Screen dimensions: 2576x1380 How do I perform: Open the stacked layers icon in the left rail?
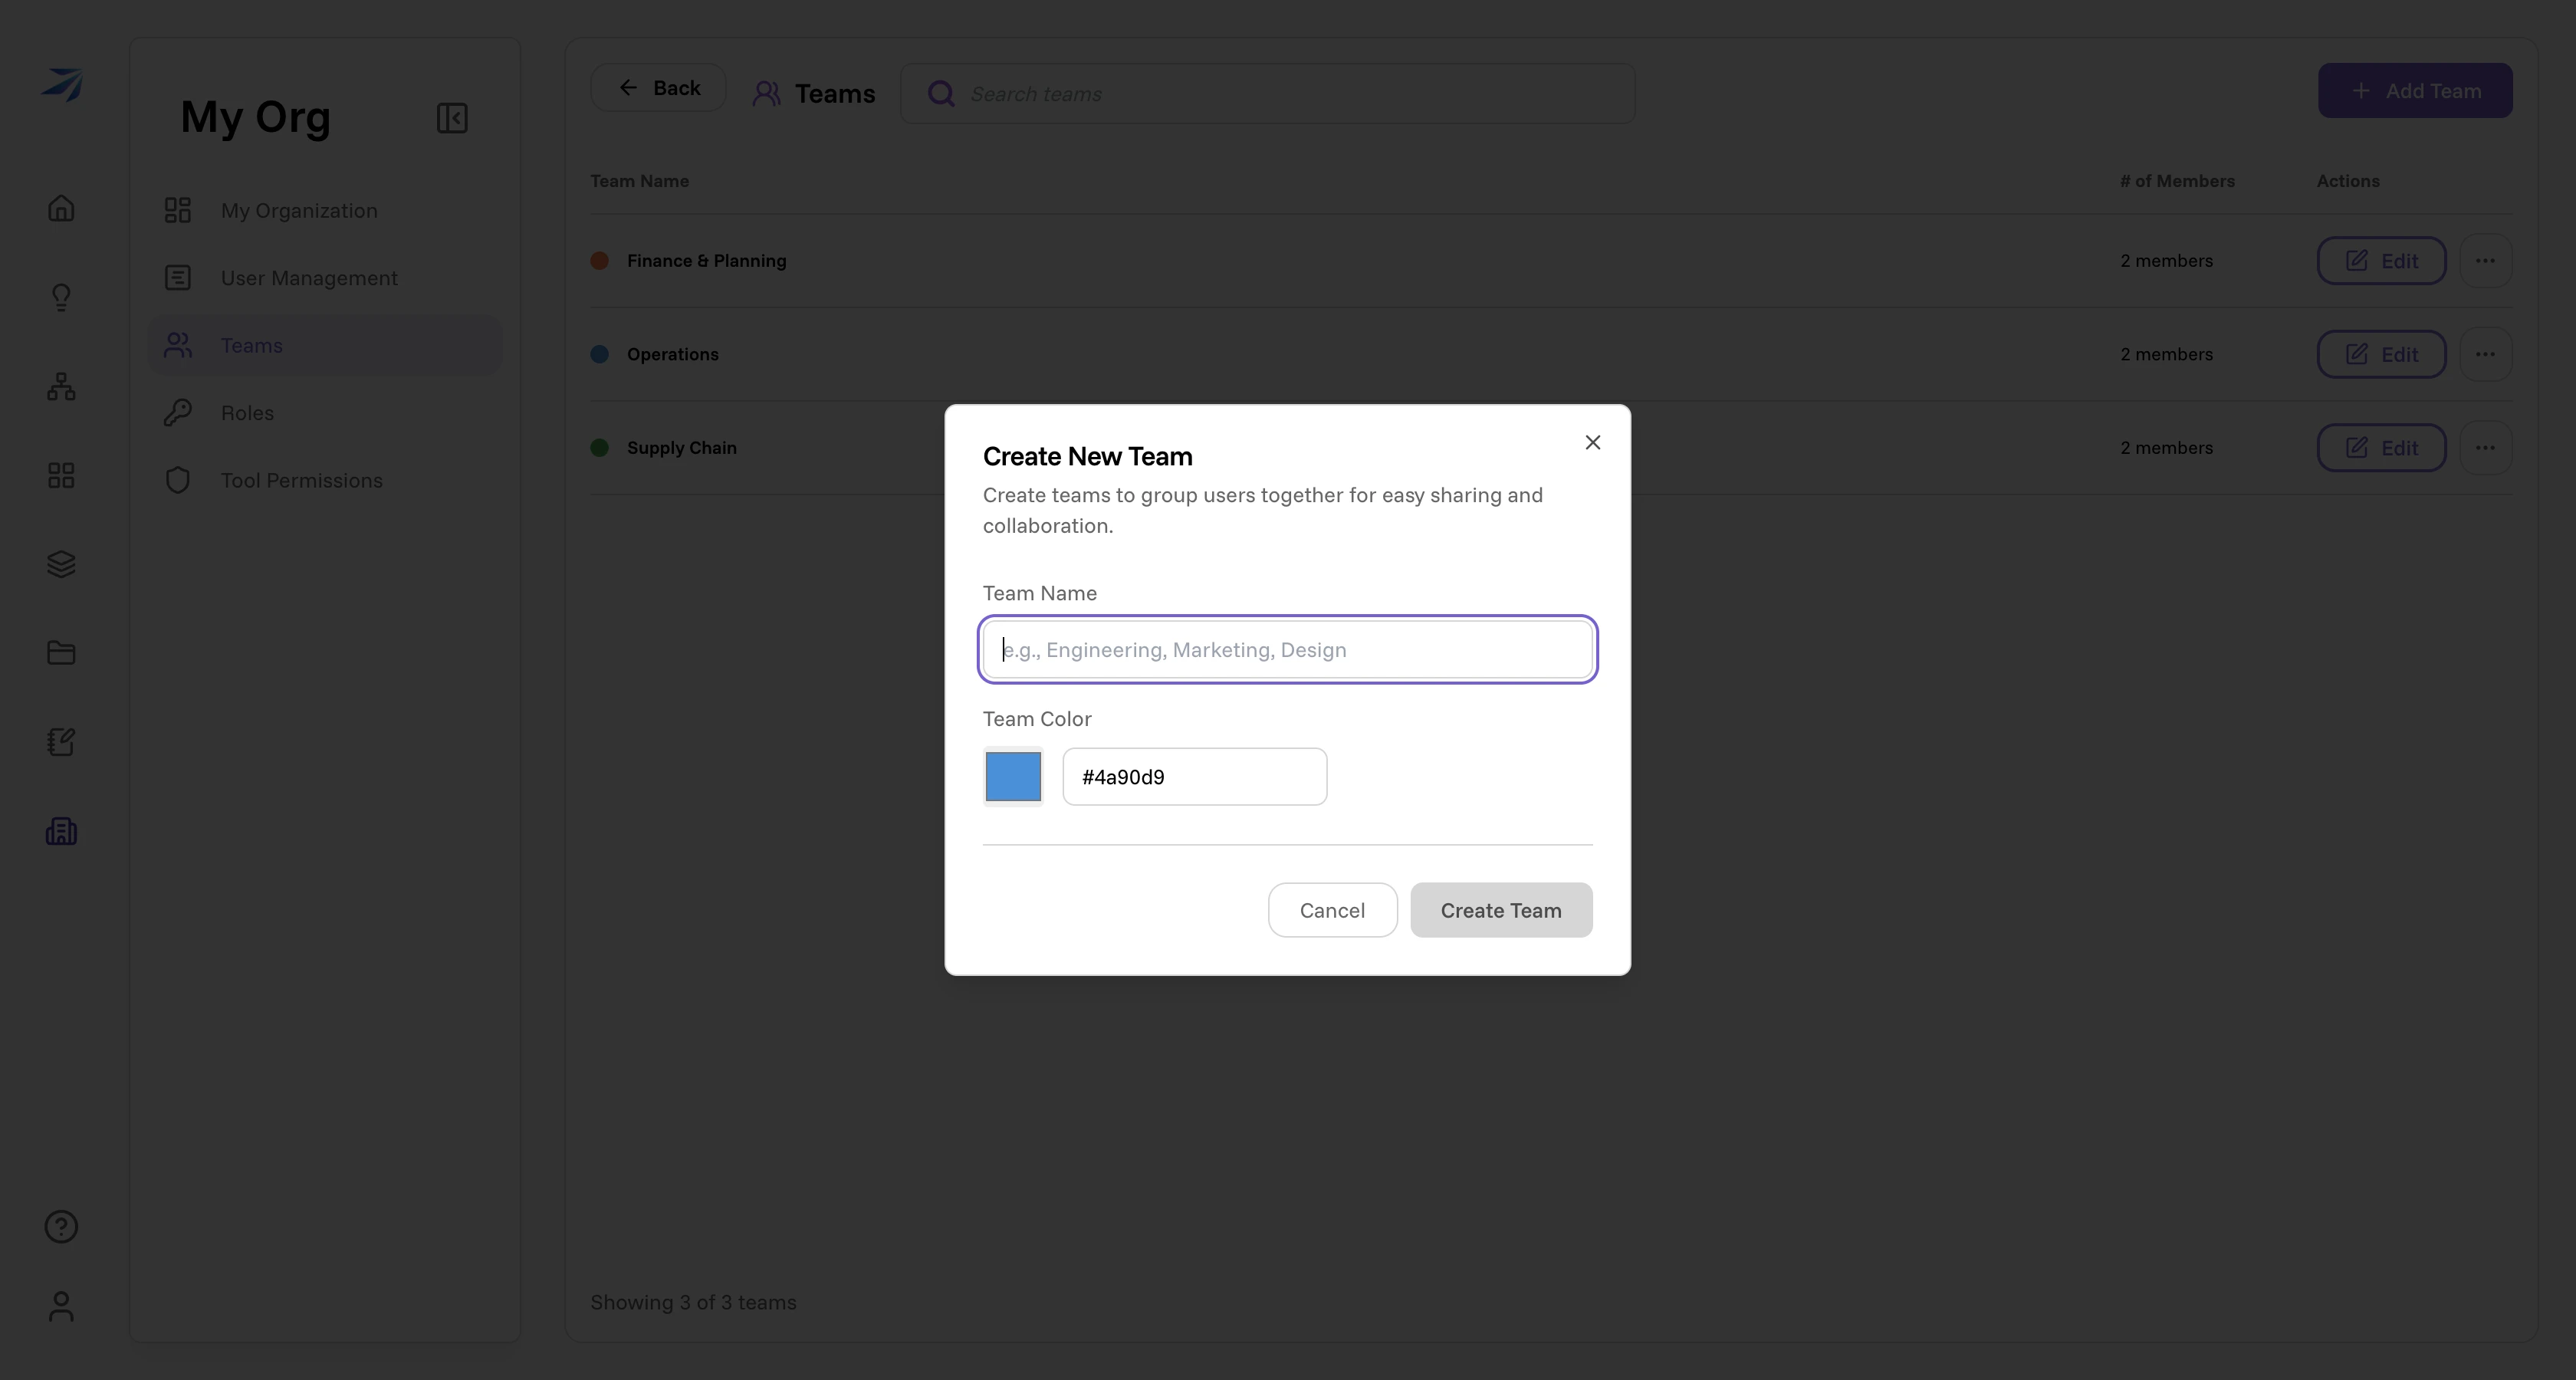click(61, 564)
